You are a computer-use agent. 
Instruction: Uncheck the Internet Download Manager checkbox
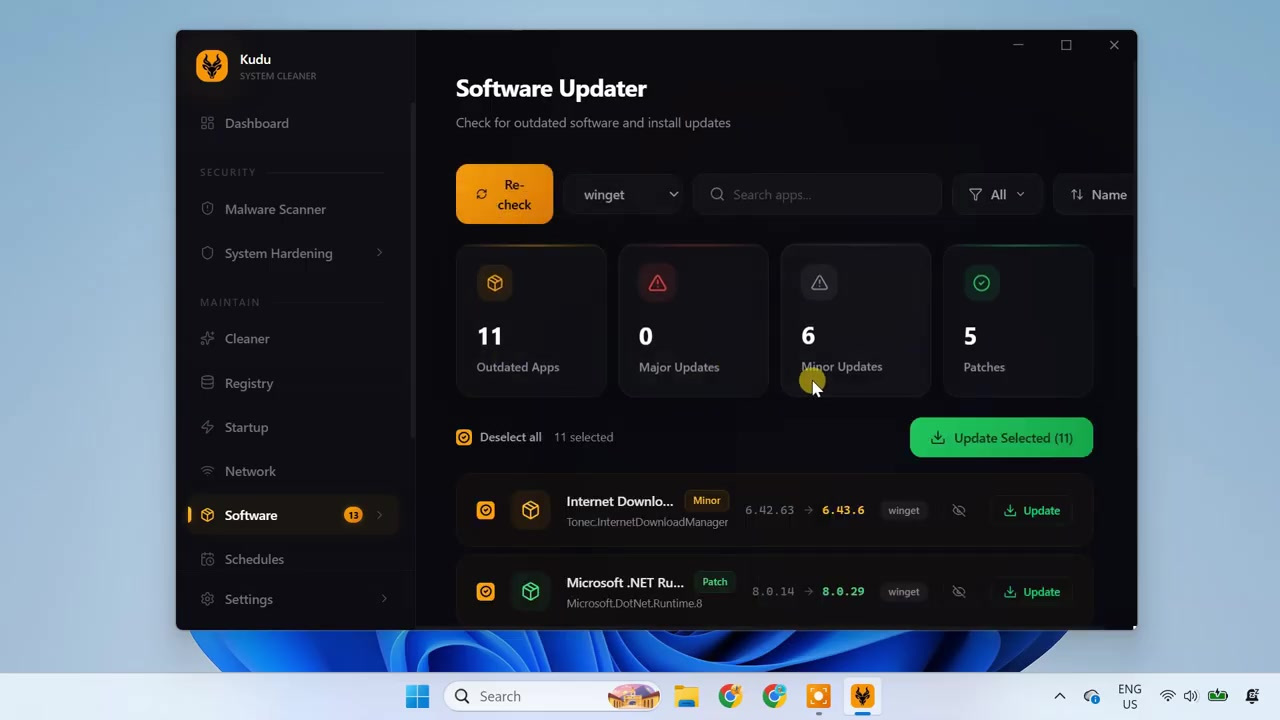[485, 510]
